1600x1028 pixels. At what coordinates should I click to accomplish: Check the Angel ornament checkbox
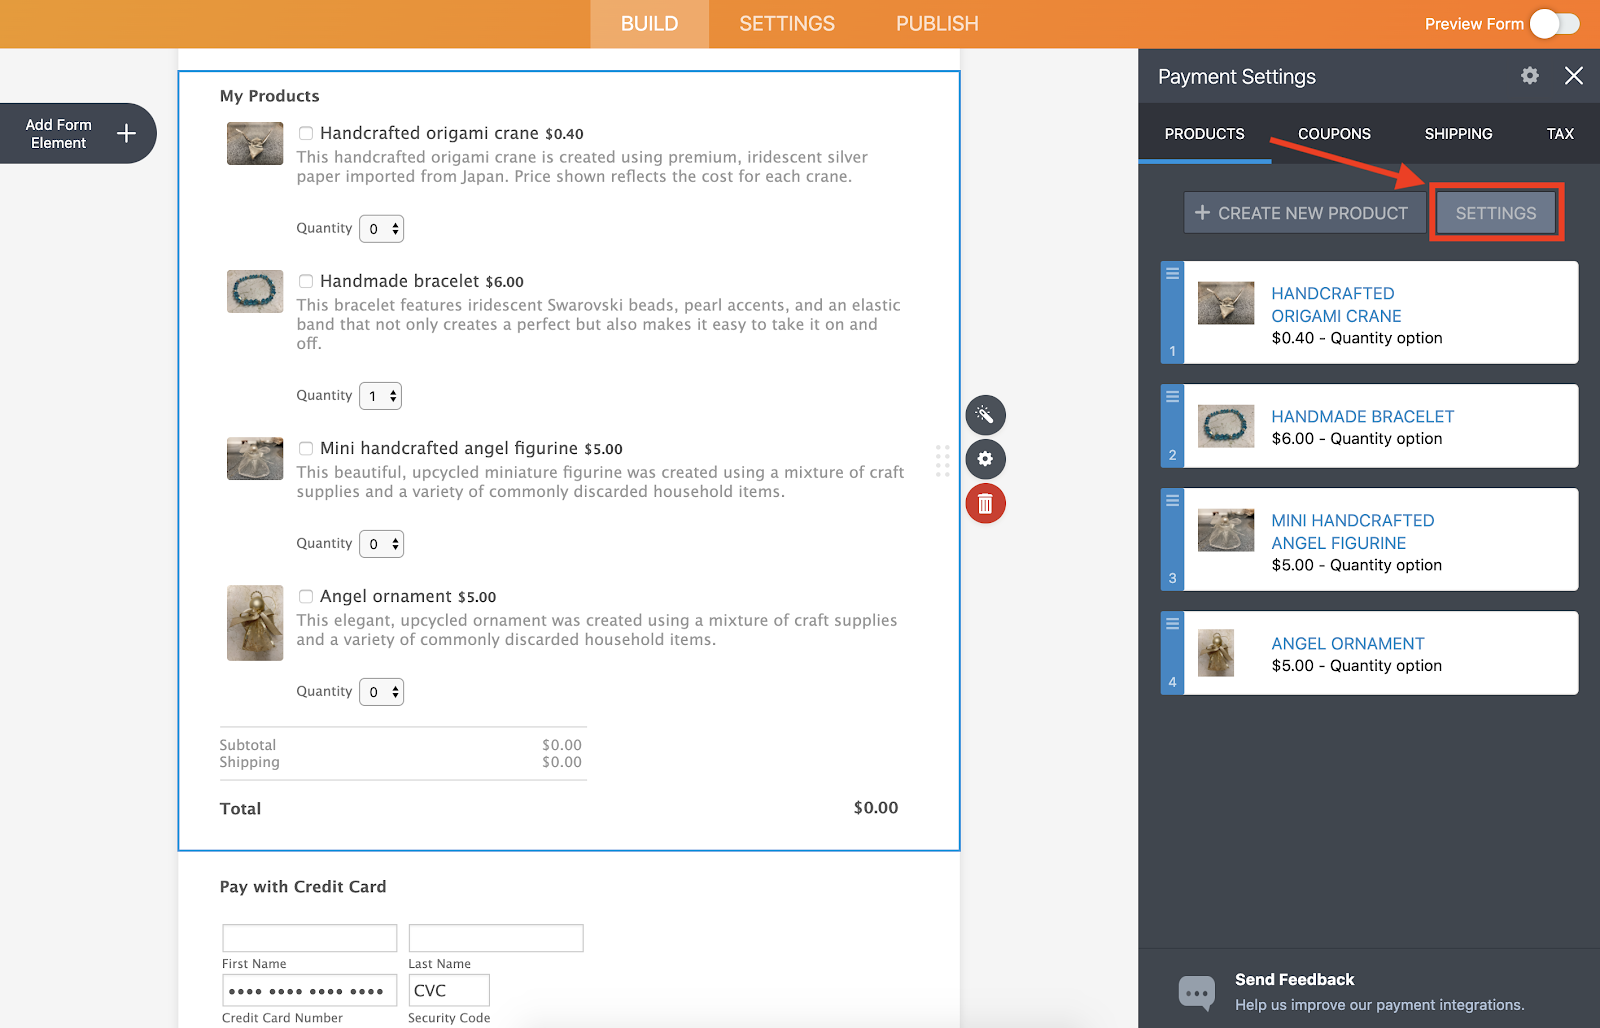[306, 596]
